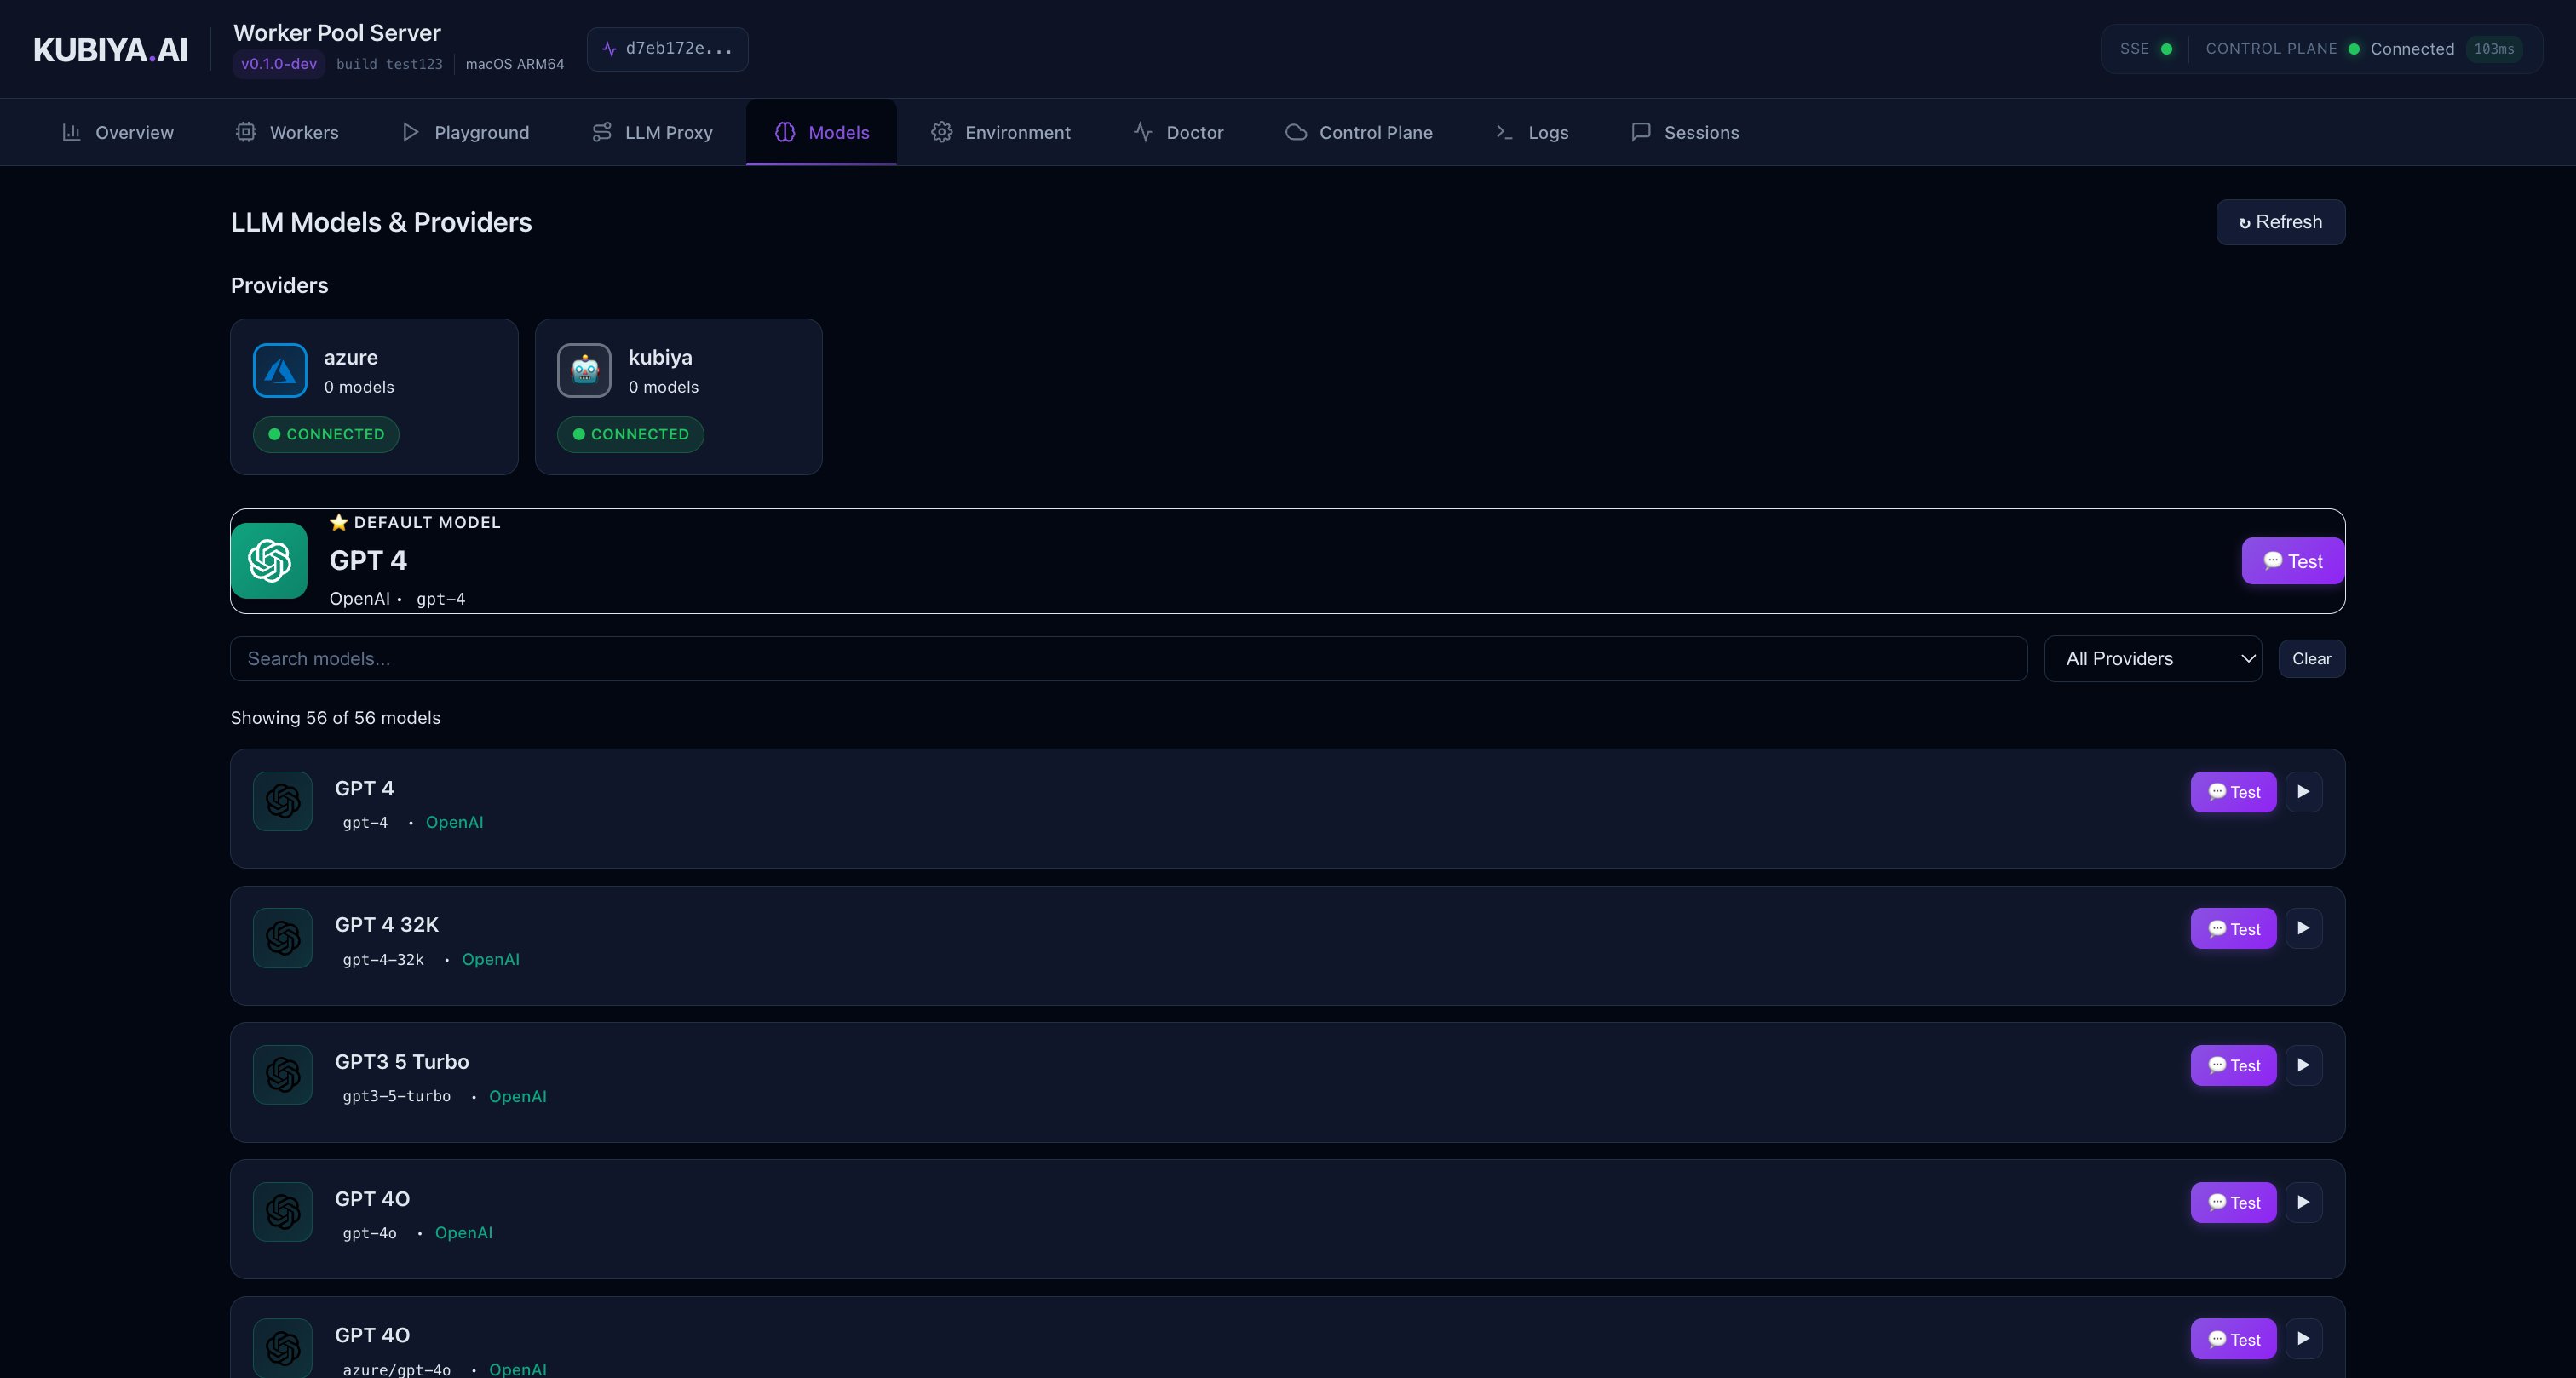Click Test in the azure/gpt-4o row
Viewport: 2576px width, 1378px height.
tap(2233, 1339)
